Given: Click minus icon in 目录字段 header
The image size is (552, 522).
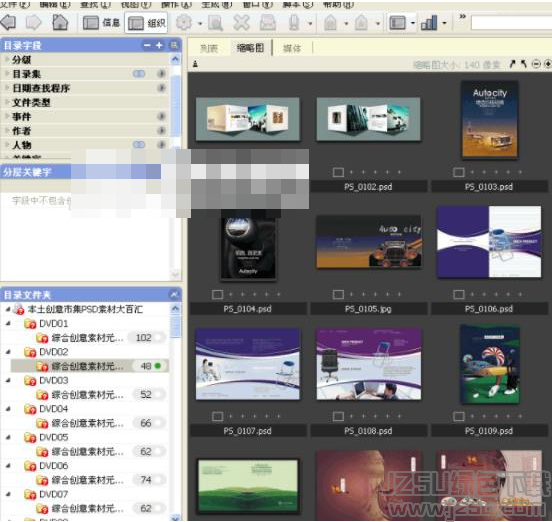Looking at the screenshot, I should (147, 45).
